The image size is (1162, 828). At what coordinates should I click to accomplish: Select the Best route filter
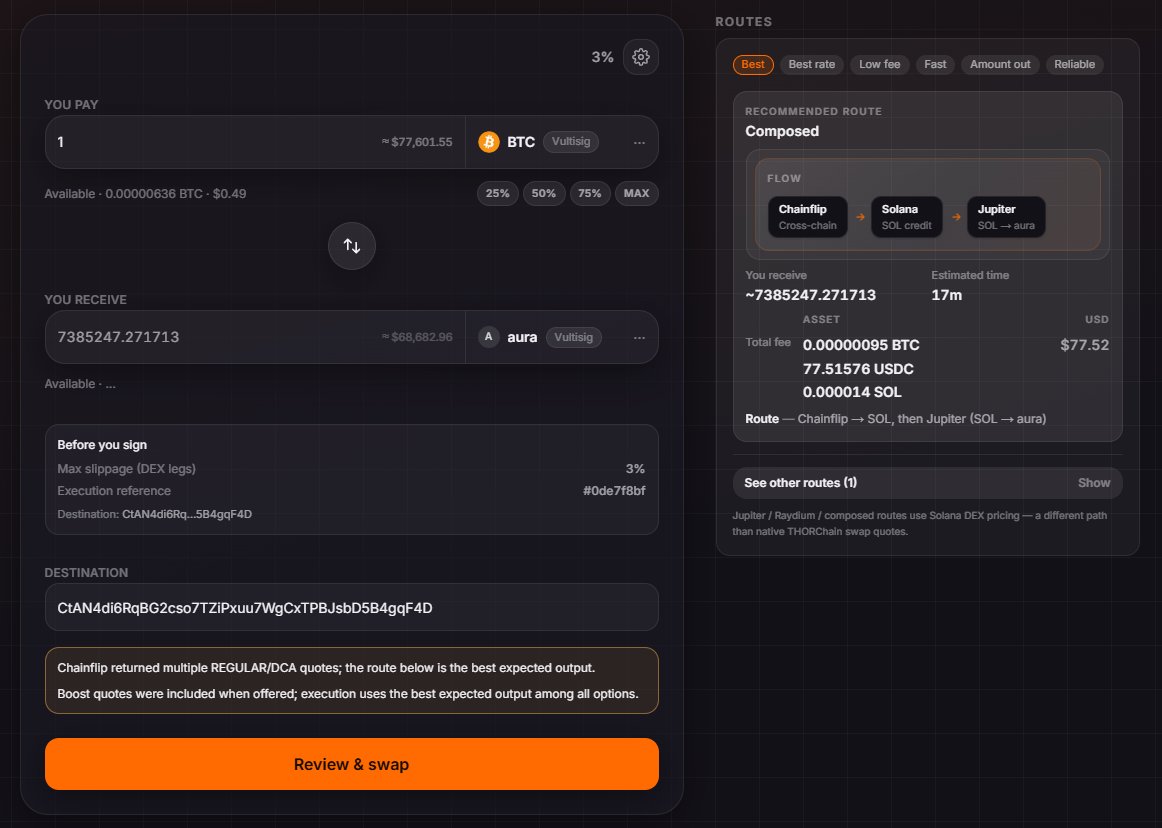(x=753, y=64)
